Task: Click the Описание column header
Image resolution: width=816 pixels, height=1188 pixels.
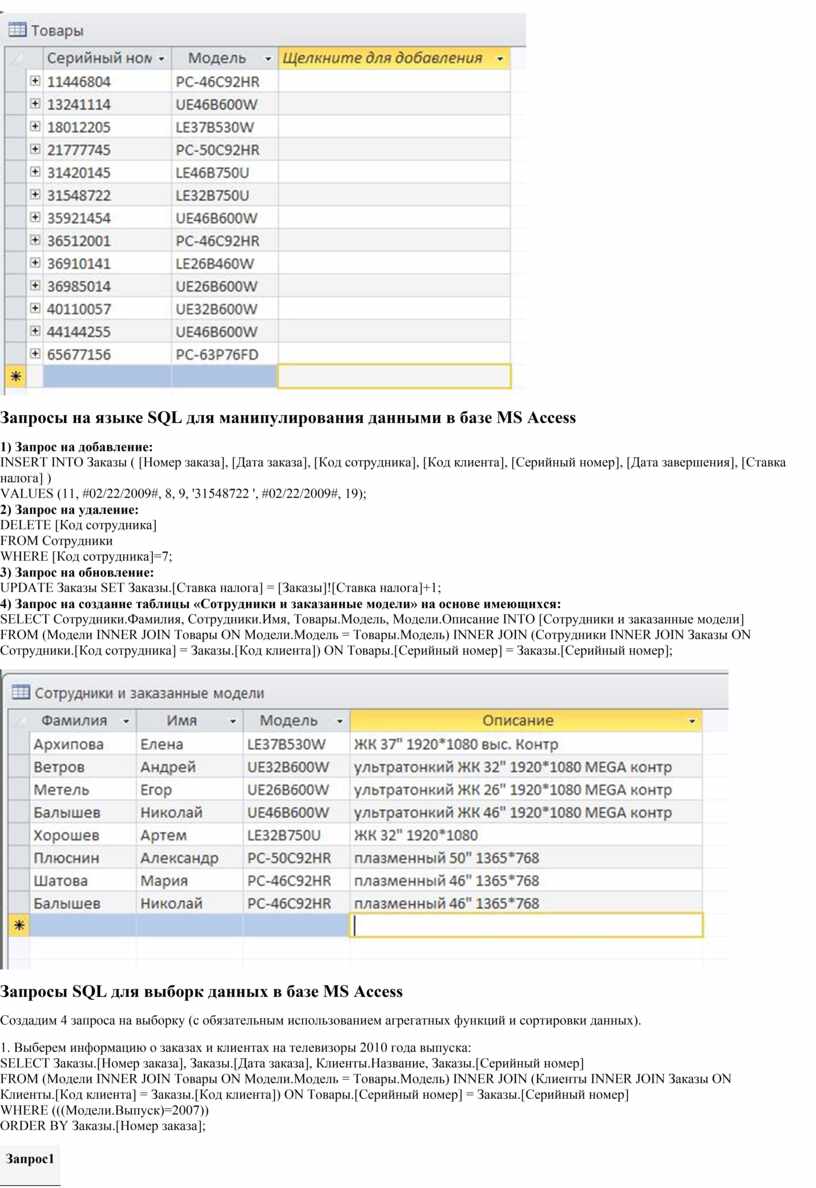Action: (527, 721)
